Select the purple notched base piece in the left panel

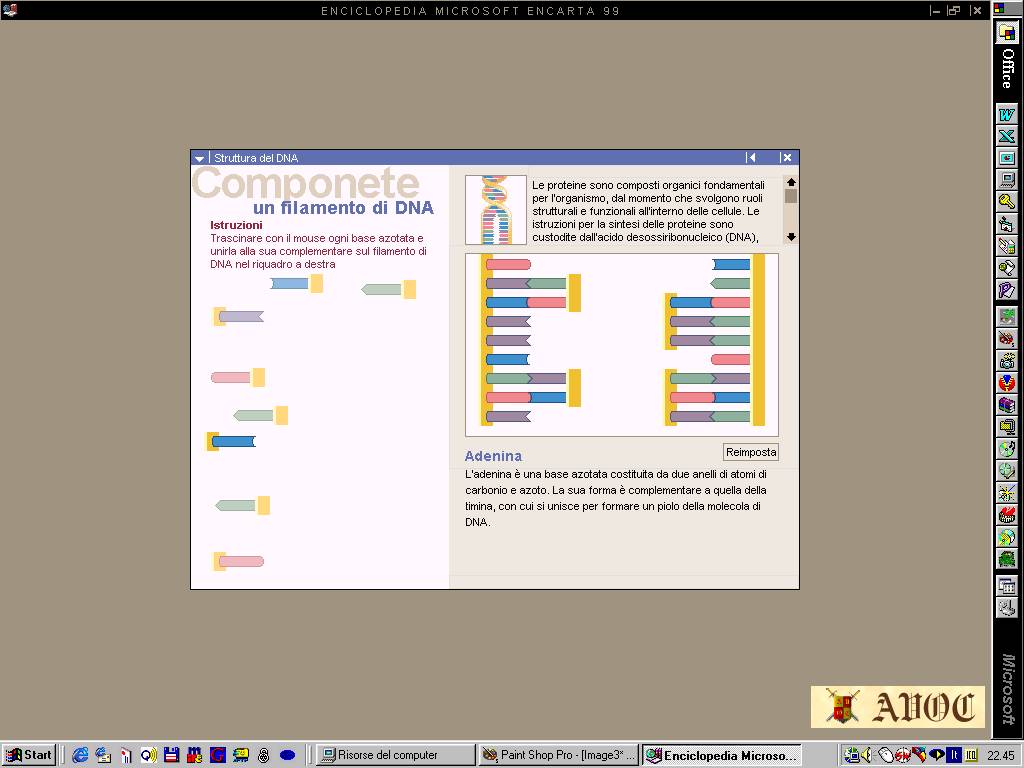click(238, 317)
